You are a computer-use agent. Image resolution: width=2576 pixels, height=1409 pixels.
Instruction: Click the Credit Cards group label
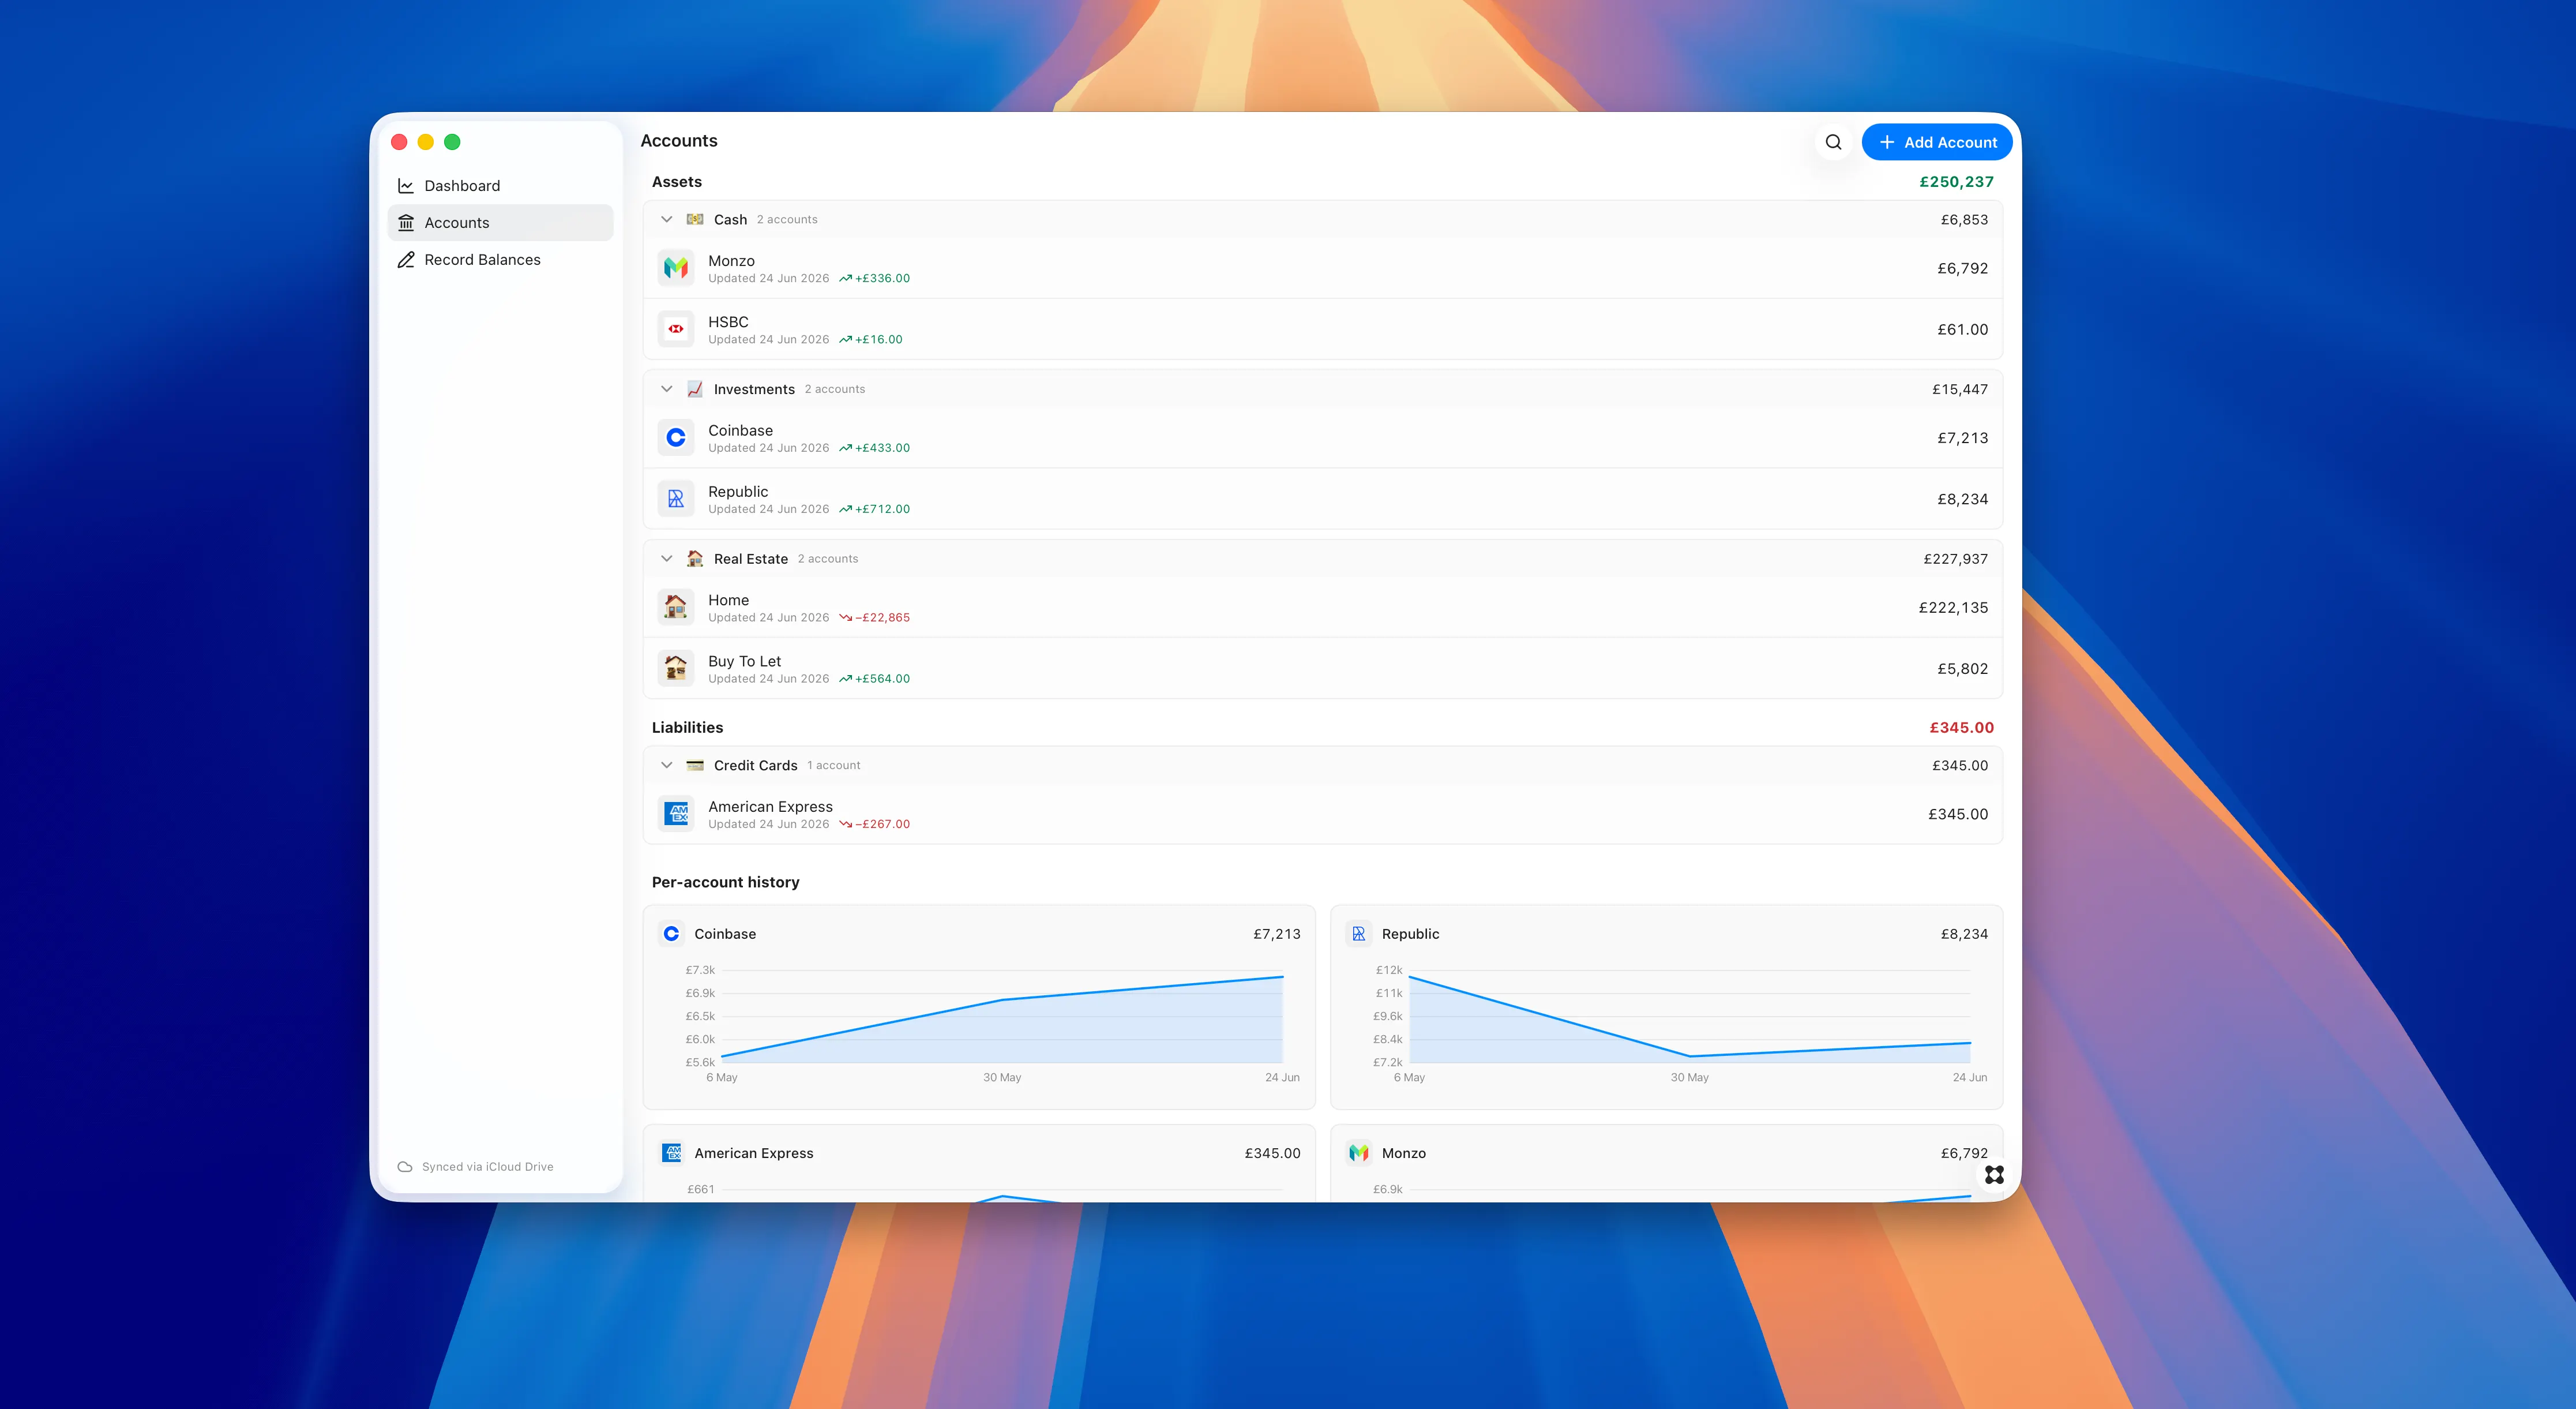click(x=755, y=766)
